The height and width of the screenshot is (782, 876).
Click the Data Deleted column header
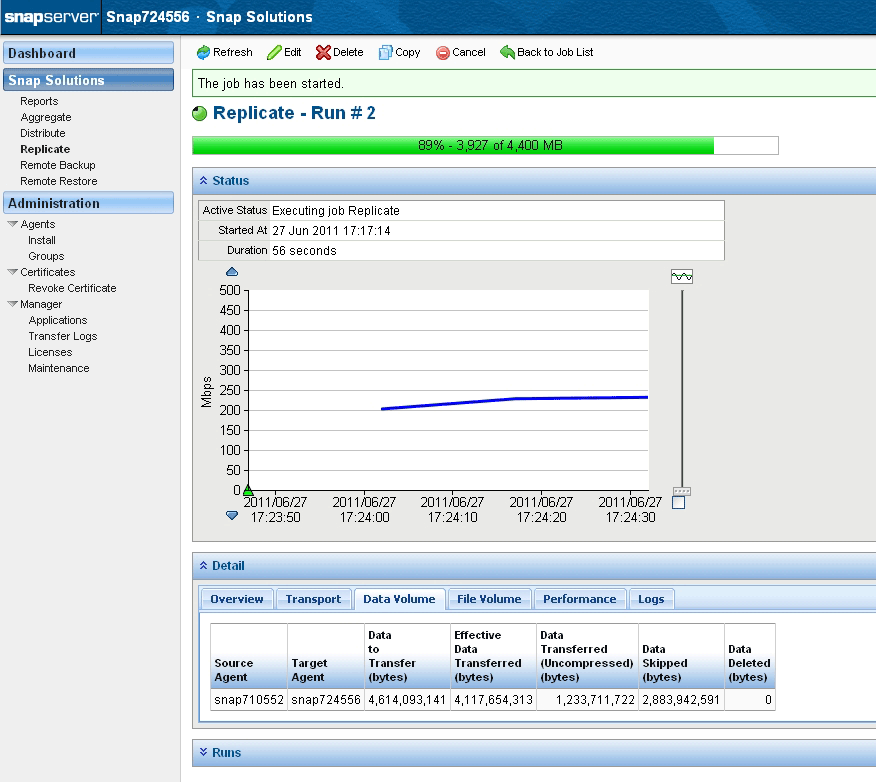point(750,656)
